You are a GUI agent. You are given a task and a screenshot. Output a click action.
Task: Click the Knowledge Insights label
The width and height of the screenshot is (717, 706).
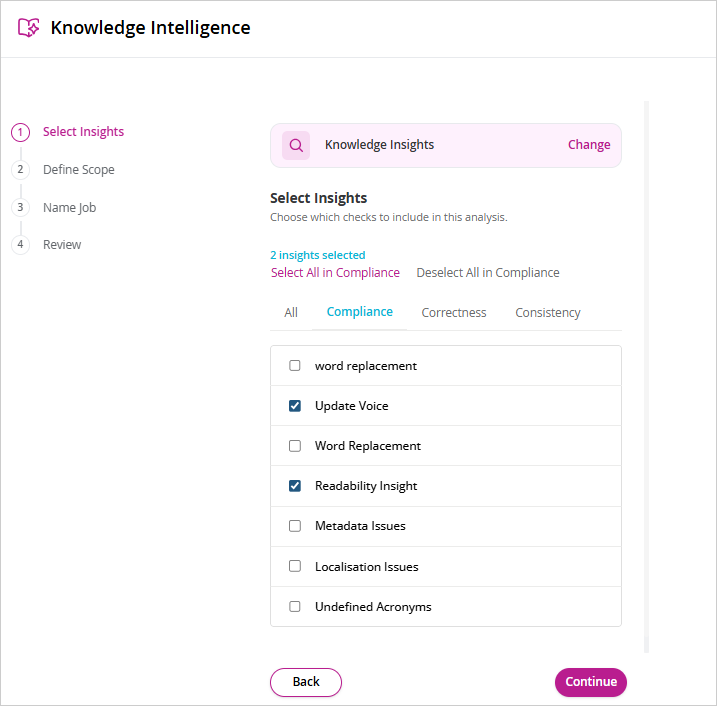[380, 145]
